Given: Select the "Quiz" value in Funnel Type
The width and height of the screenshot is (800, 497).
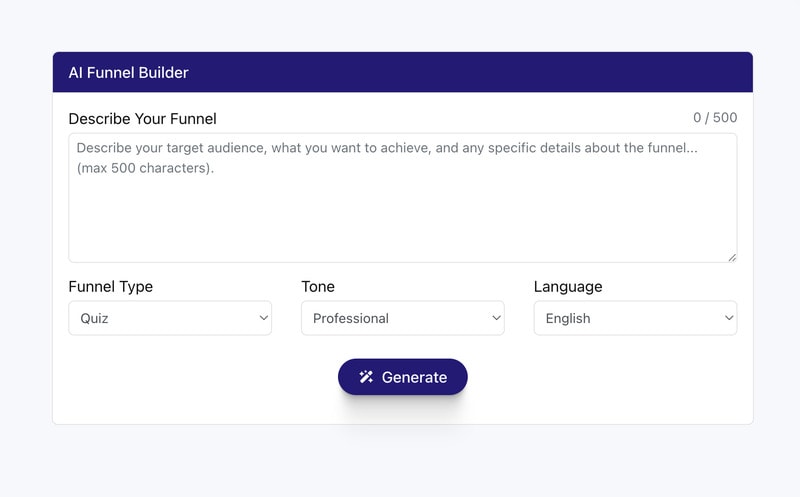Looking at the screenshot, I should click(95, 318).
